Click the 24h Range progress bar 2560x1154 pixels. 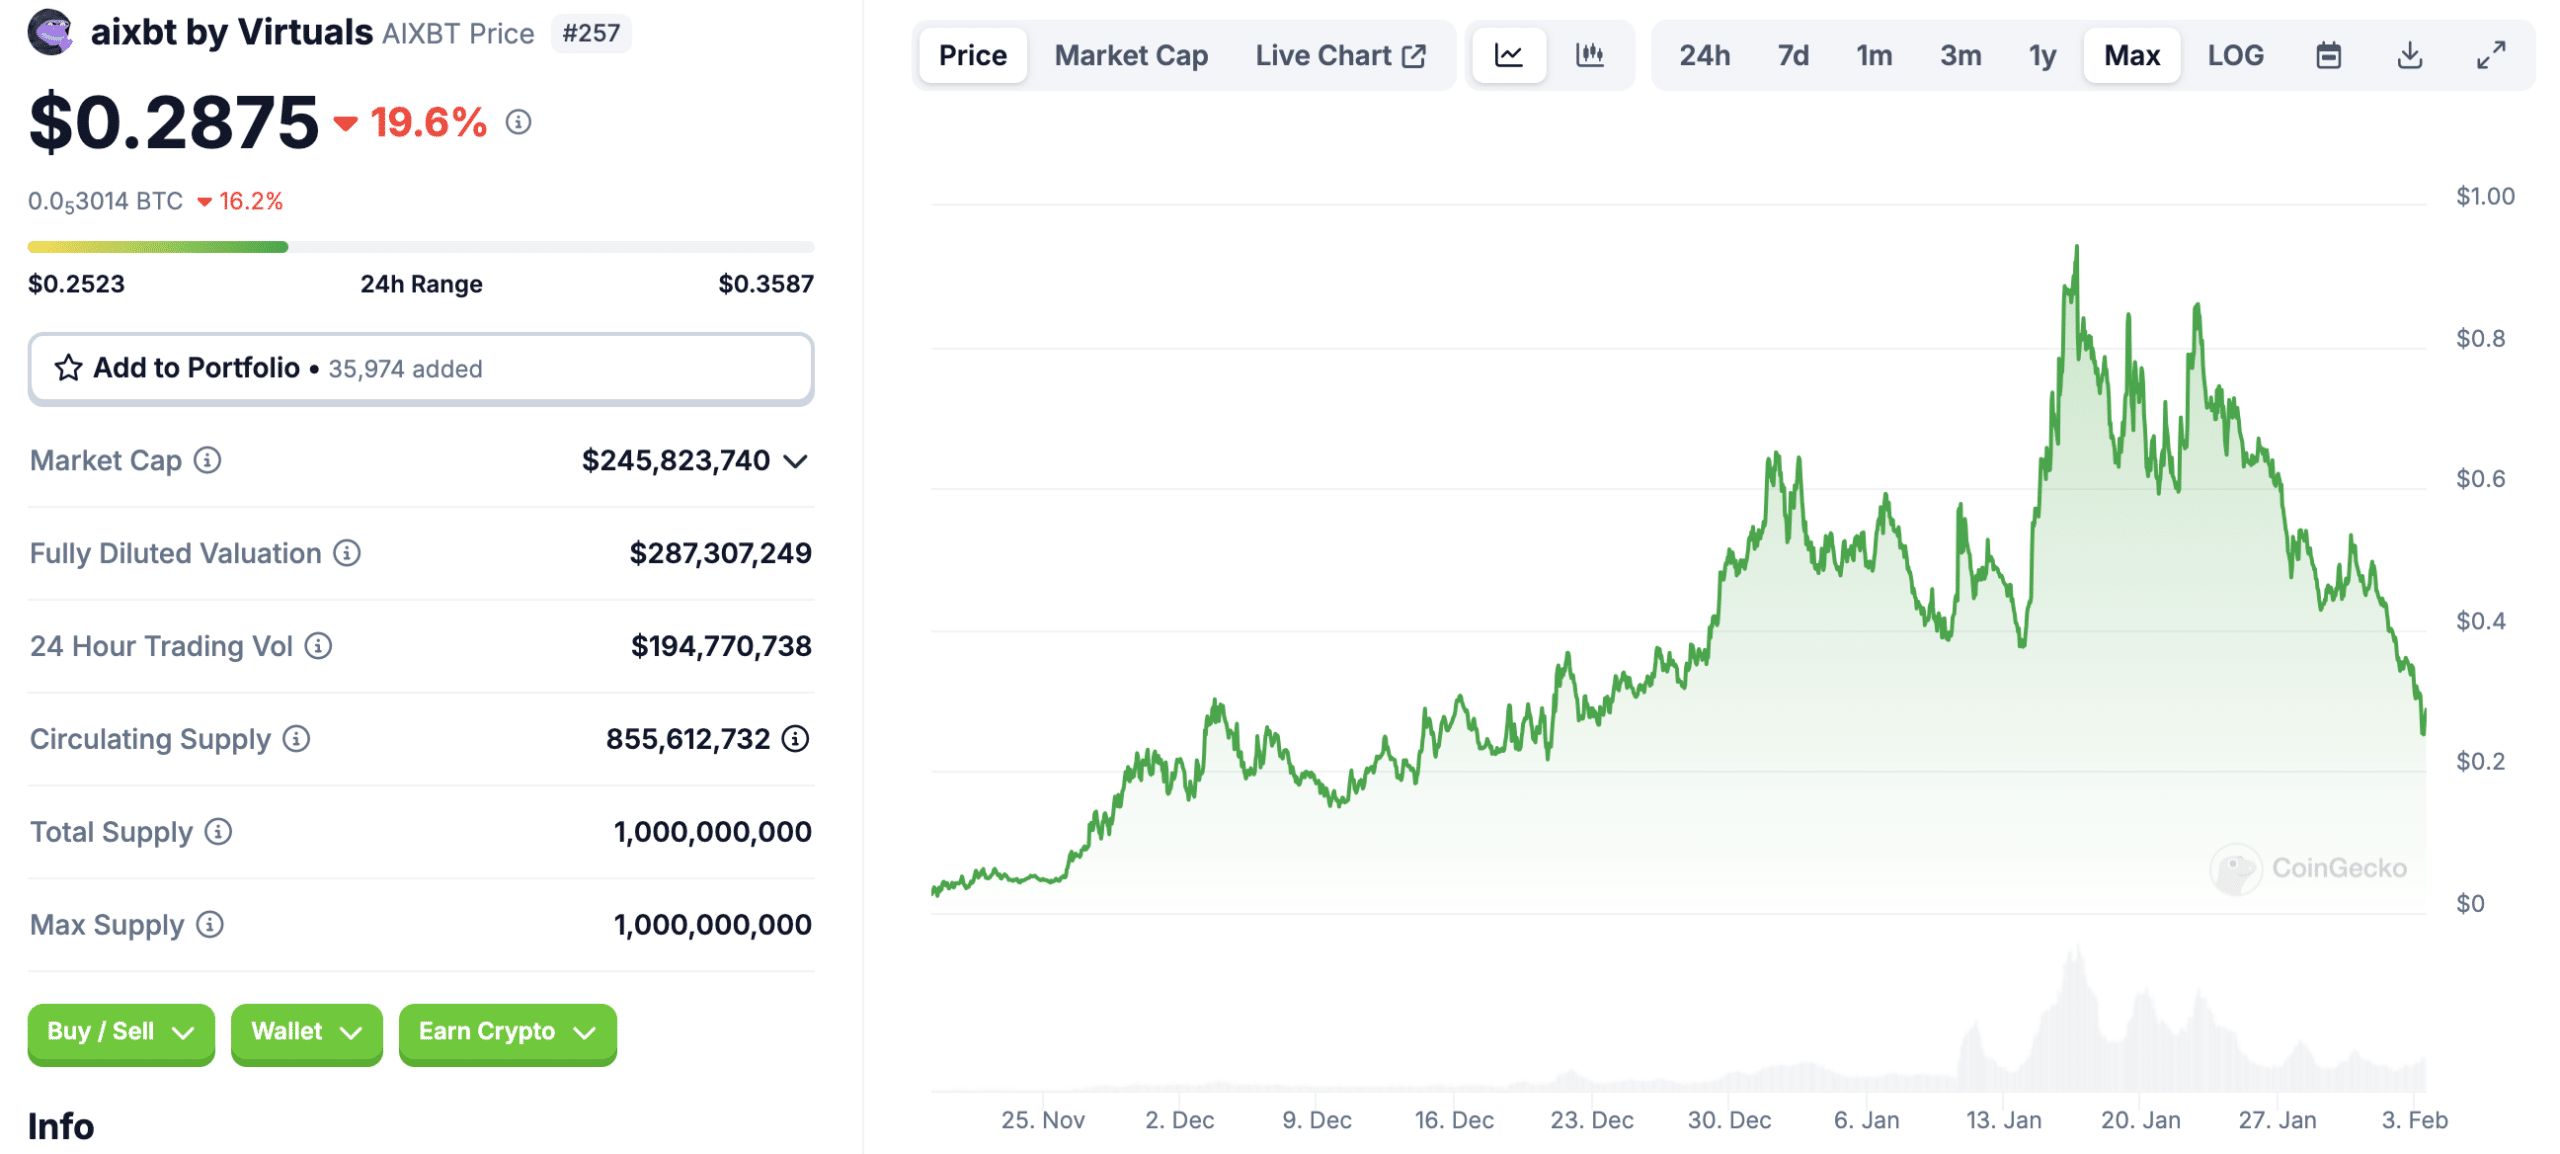pos(420,246)
